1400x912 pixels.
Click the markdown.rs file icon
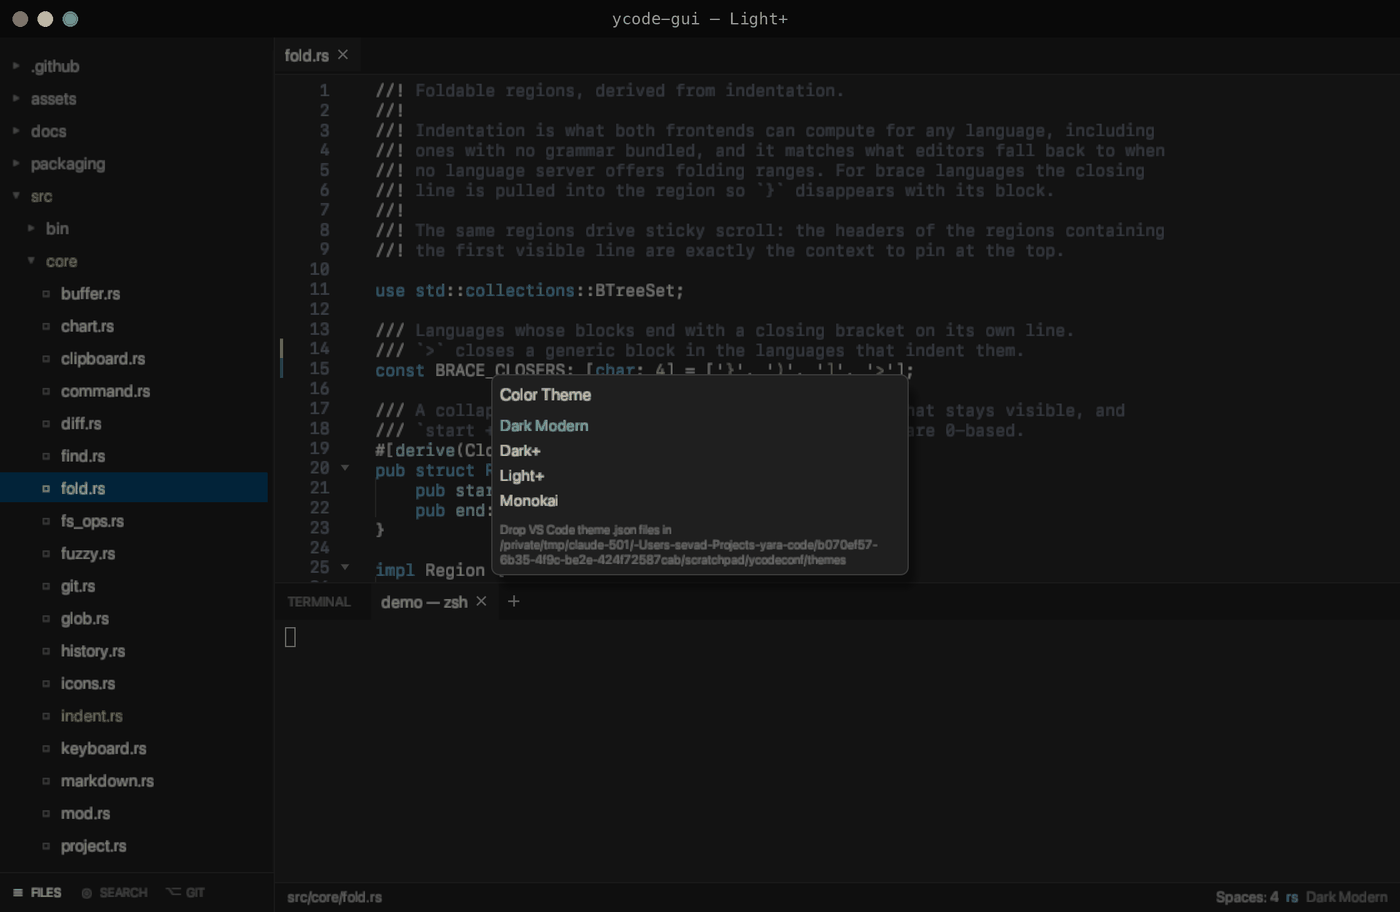(46, 781)
